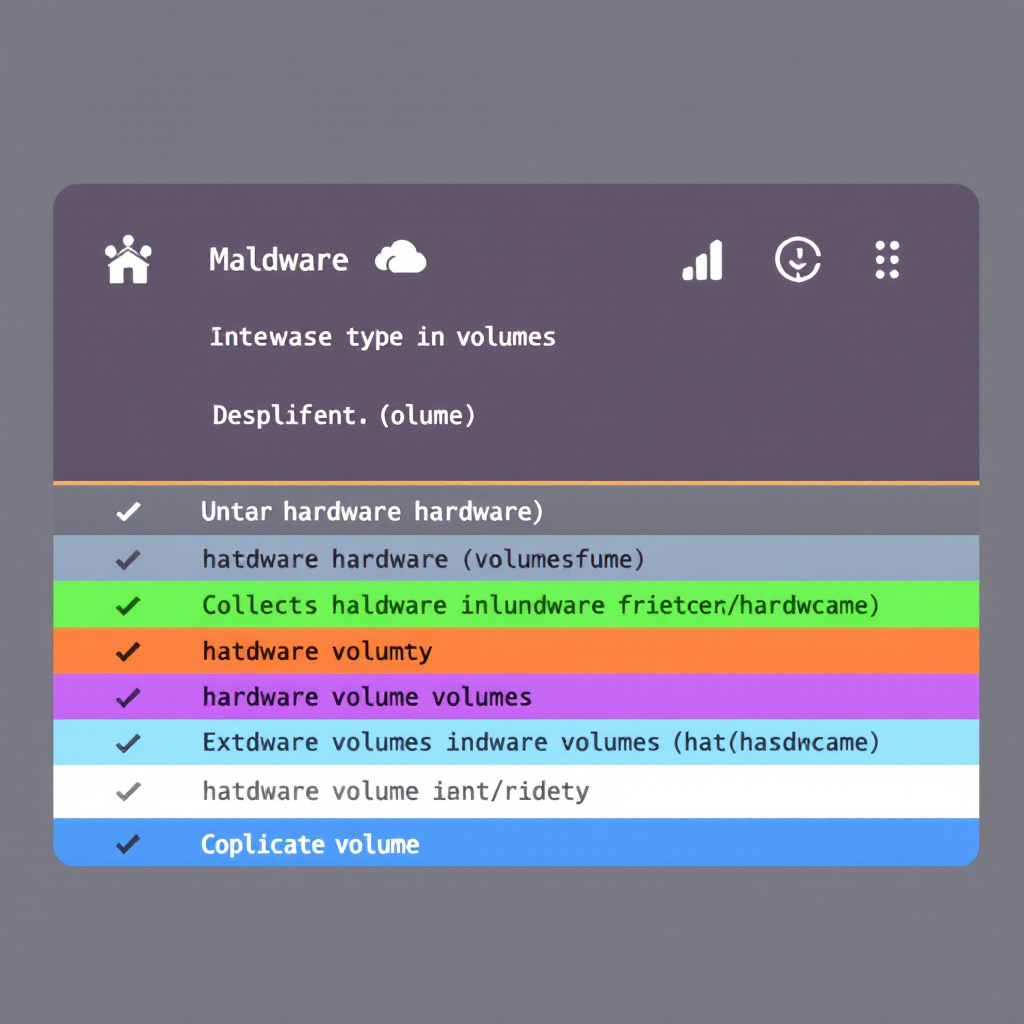Open the home icon
Viewport: 1024px width, 1024px height.
pyautogui.click(x=128, y=259)
